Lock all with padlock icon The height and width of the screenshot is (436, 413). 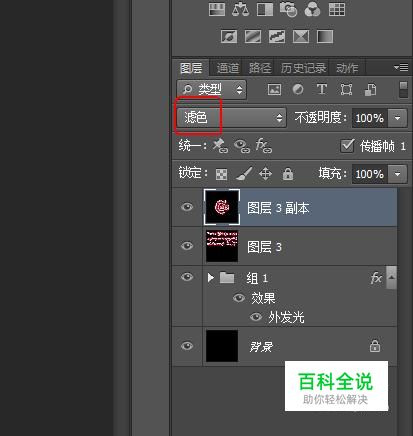(288, 174)
